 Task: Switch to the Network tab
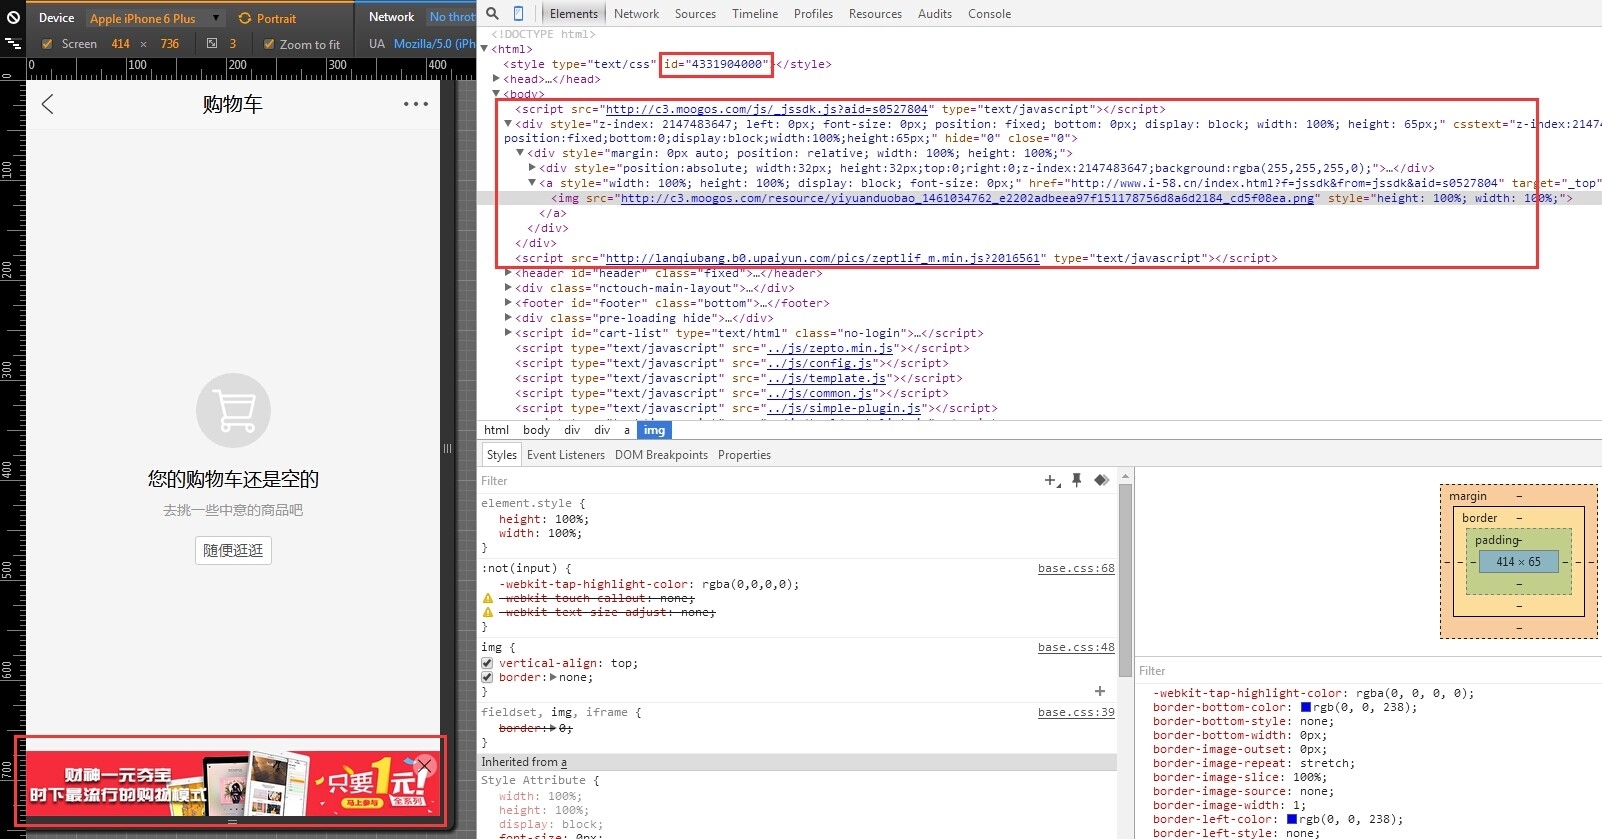[x=636, y=14]
